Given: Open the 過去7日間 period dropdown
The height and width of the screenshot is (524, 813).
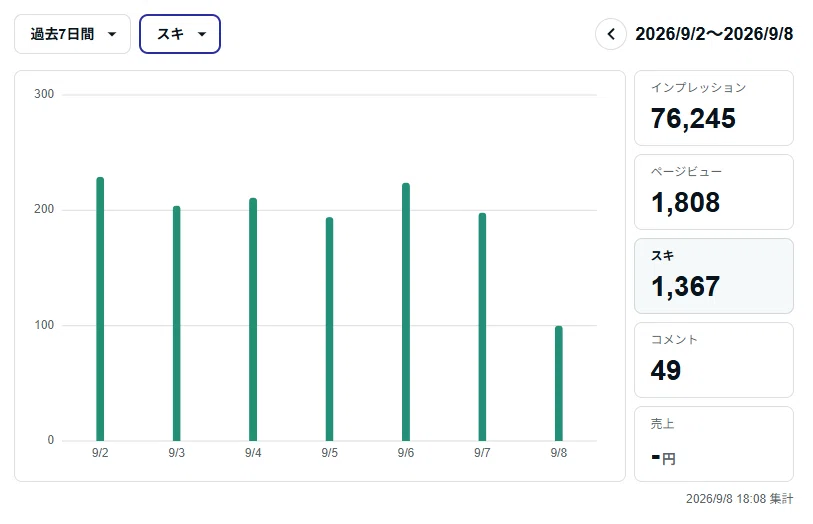Looking at the screenshot, I should [72, 34].
